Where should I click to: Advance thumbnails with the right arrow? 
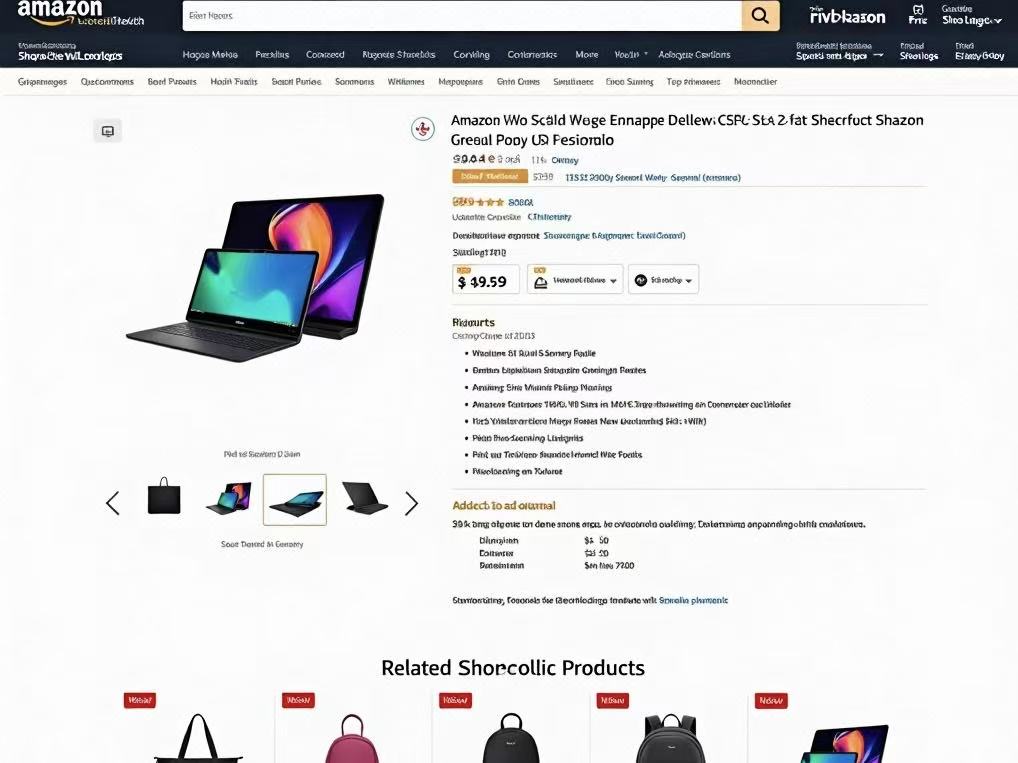412,503
